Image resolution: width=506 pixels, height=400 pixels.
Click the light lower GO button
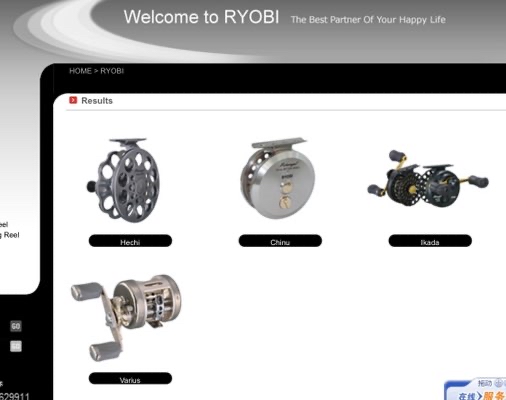[x=16, y=346]
